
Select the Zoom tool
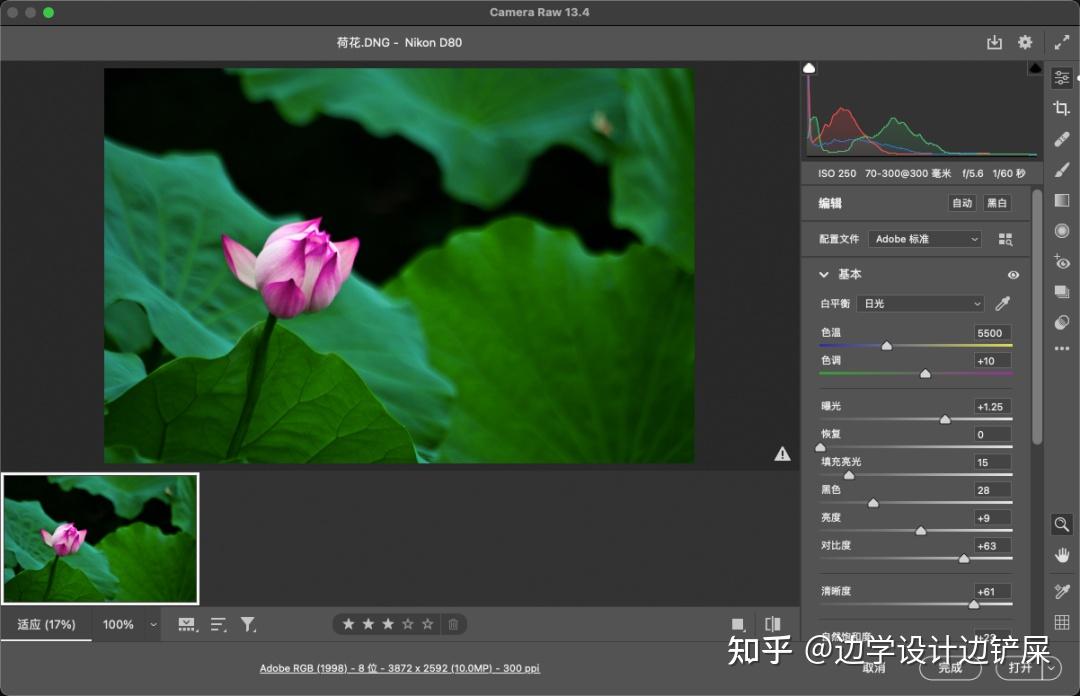click(1061, 524)
